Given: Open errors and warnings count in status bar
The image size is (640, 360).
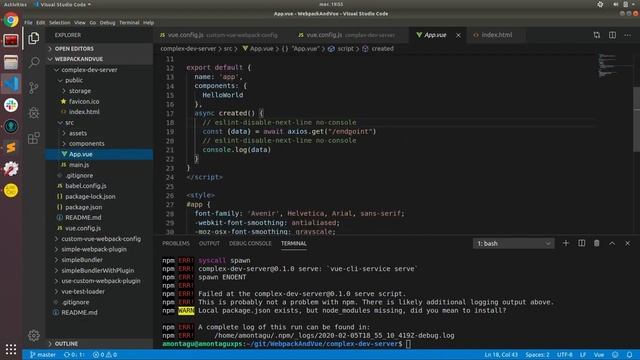Looking at the screenshot, I should pos(105,355).
